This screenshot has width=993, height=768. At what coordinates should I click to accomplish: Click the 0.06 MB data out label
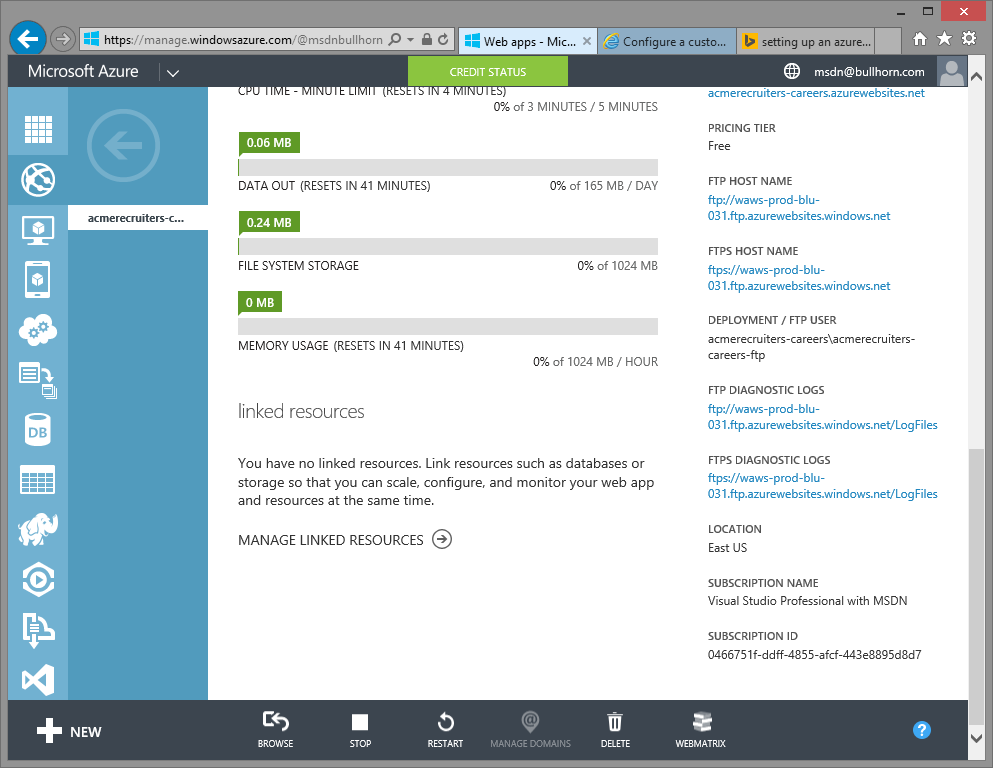(269, 142)
